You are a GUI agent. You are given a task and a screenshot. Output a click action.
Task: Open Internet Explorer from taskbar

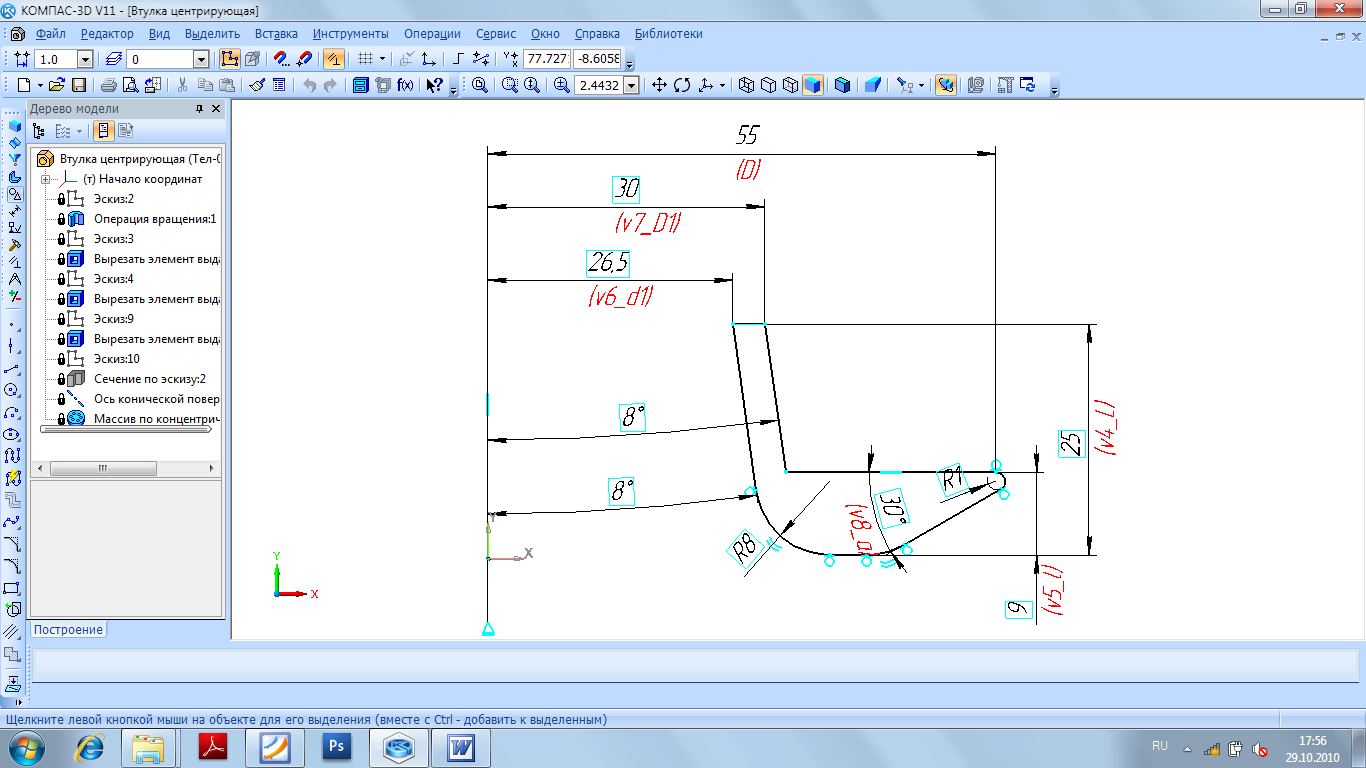pyautogui.click(x=91, y=747)
